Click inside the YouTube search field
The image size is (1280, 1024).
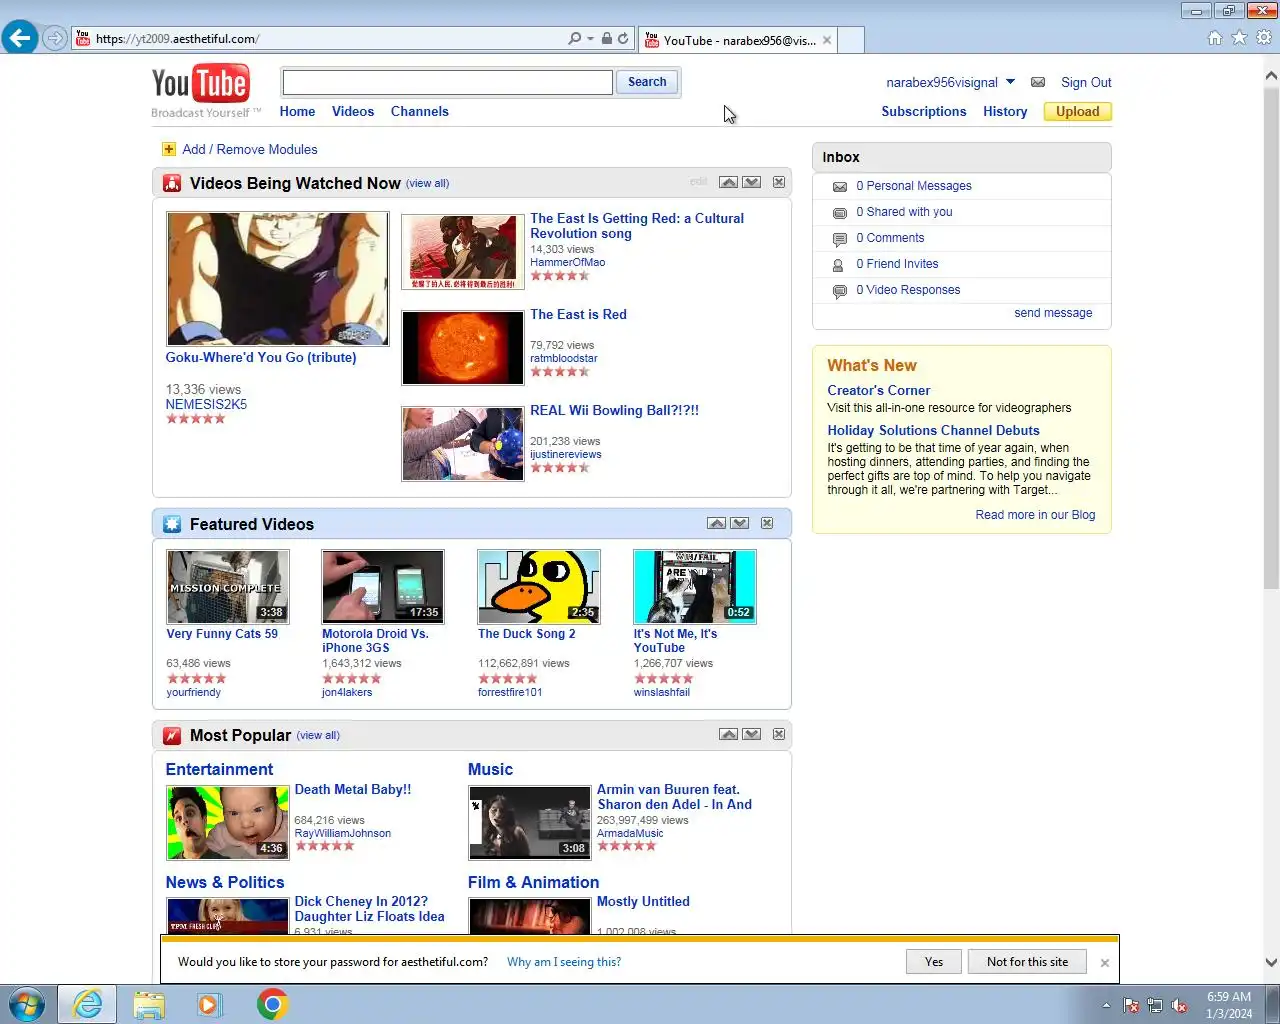[448, 82]
